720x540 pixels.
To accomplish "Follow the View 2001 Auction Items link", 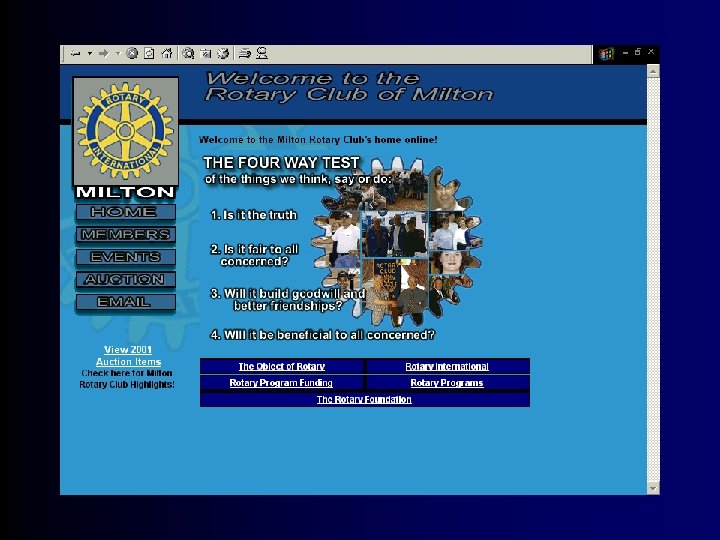I will (x=128, y=355).
